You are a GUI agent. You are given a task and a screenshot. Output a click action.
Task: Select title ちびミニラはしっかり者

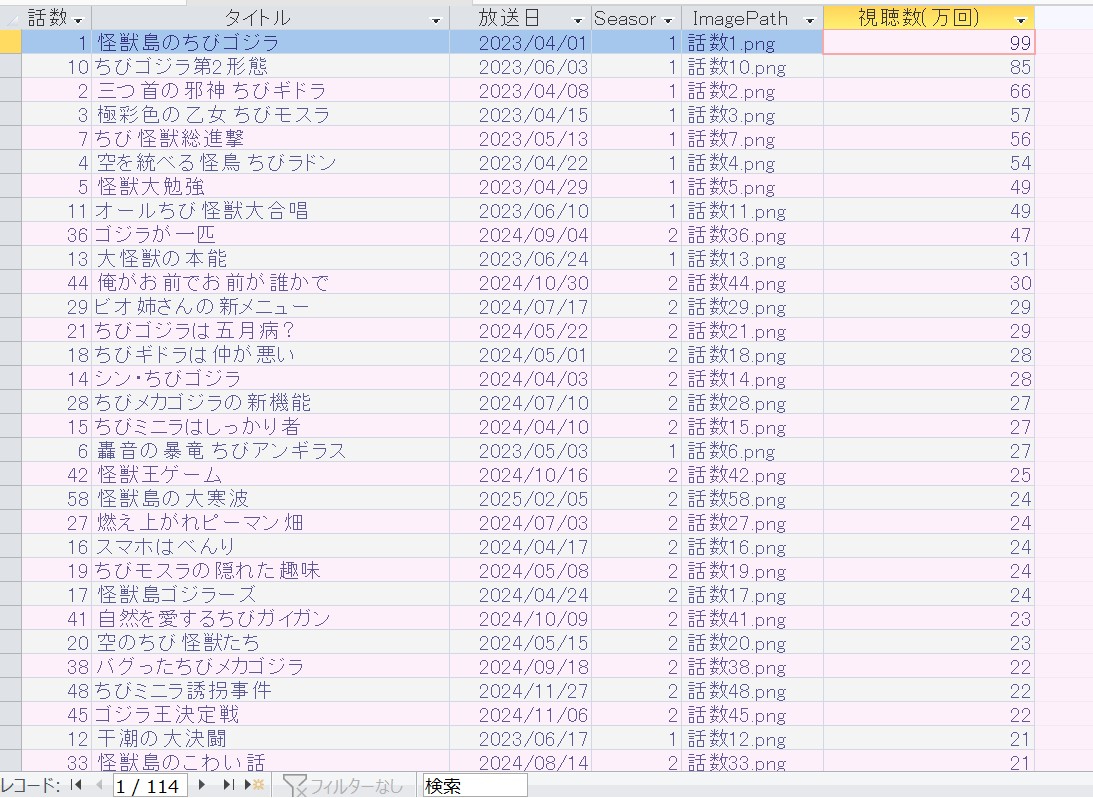[270, 427]
